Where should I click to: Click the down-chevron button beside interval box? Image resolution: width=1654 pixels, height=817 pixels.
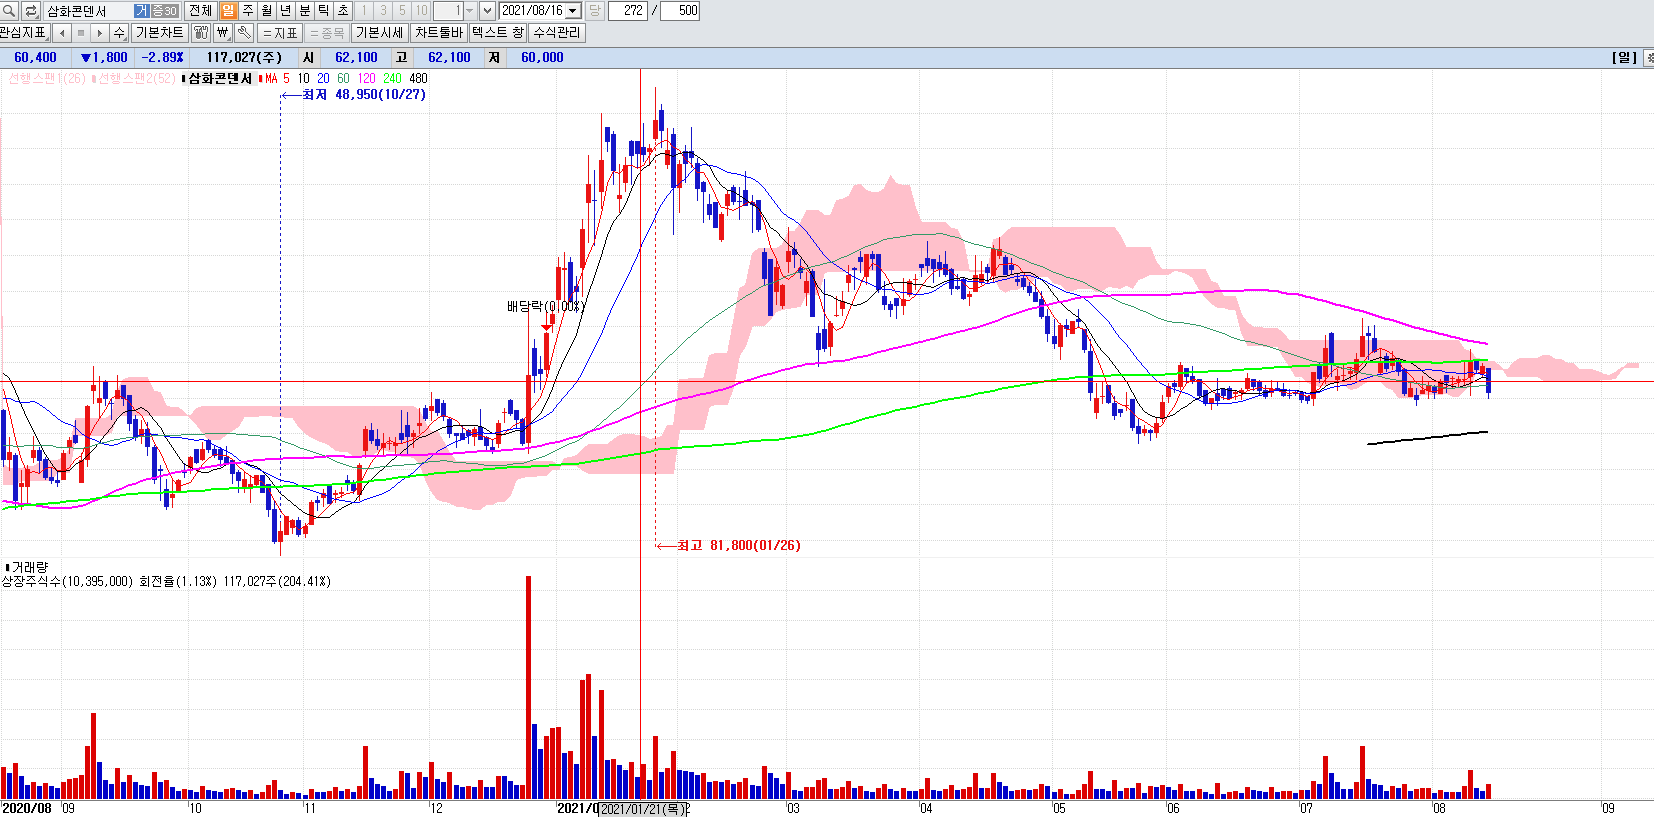click(487, 11)
